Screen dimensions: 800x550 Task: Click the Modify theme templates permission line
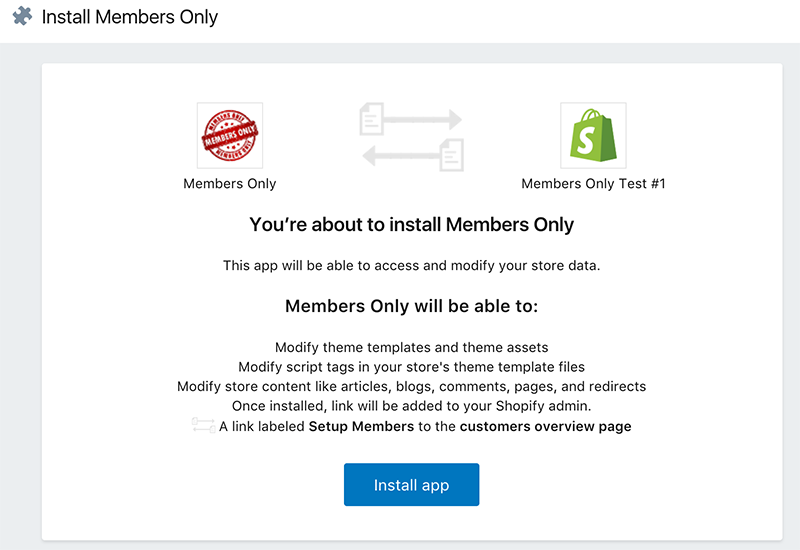(412, 347)
